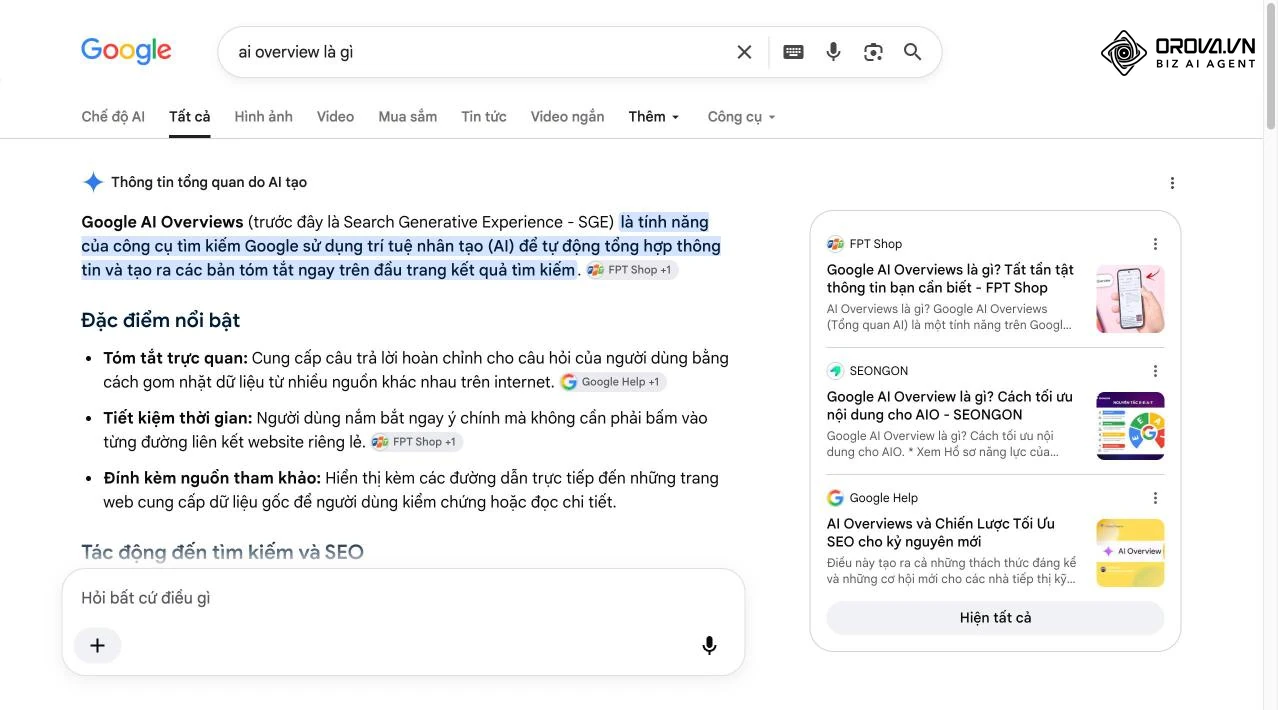Open options menu for FPT Shop source card
The height and width of the screenshot is (710, 1278).
pyautogui.click(x=1155, y=244)
